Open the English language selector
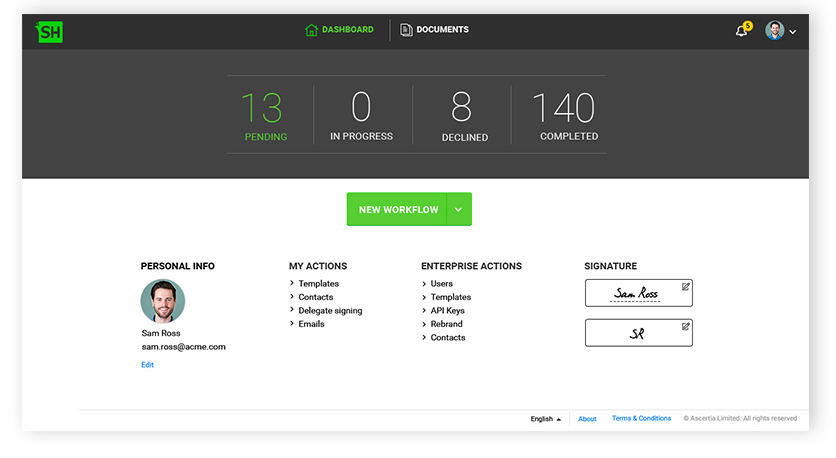Image resolution: width=836 pixels, height=458 pixels. coord(545,419)
